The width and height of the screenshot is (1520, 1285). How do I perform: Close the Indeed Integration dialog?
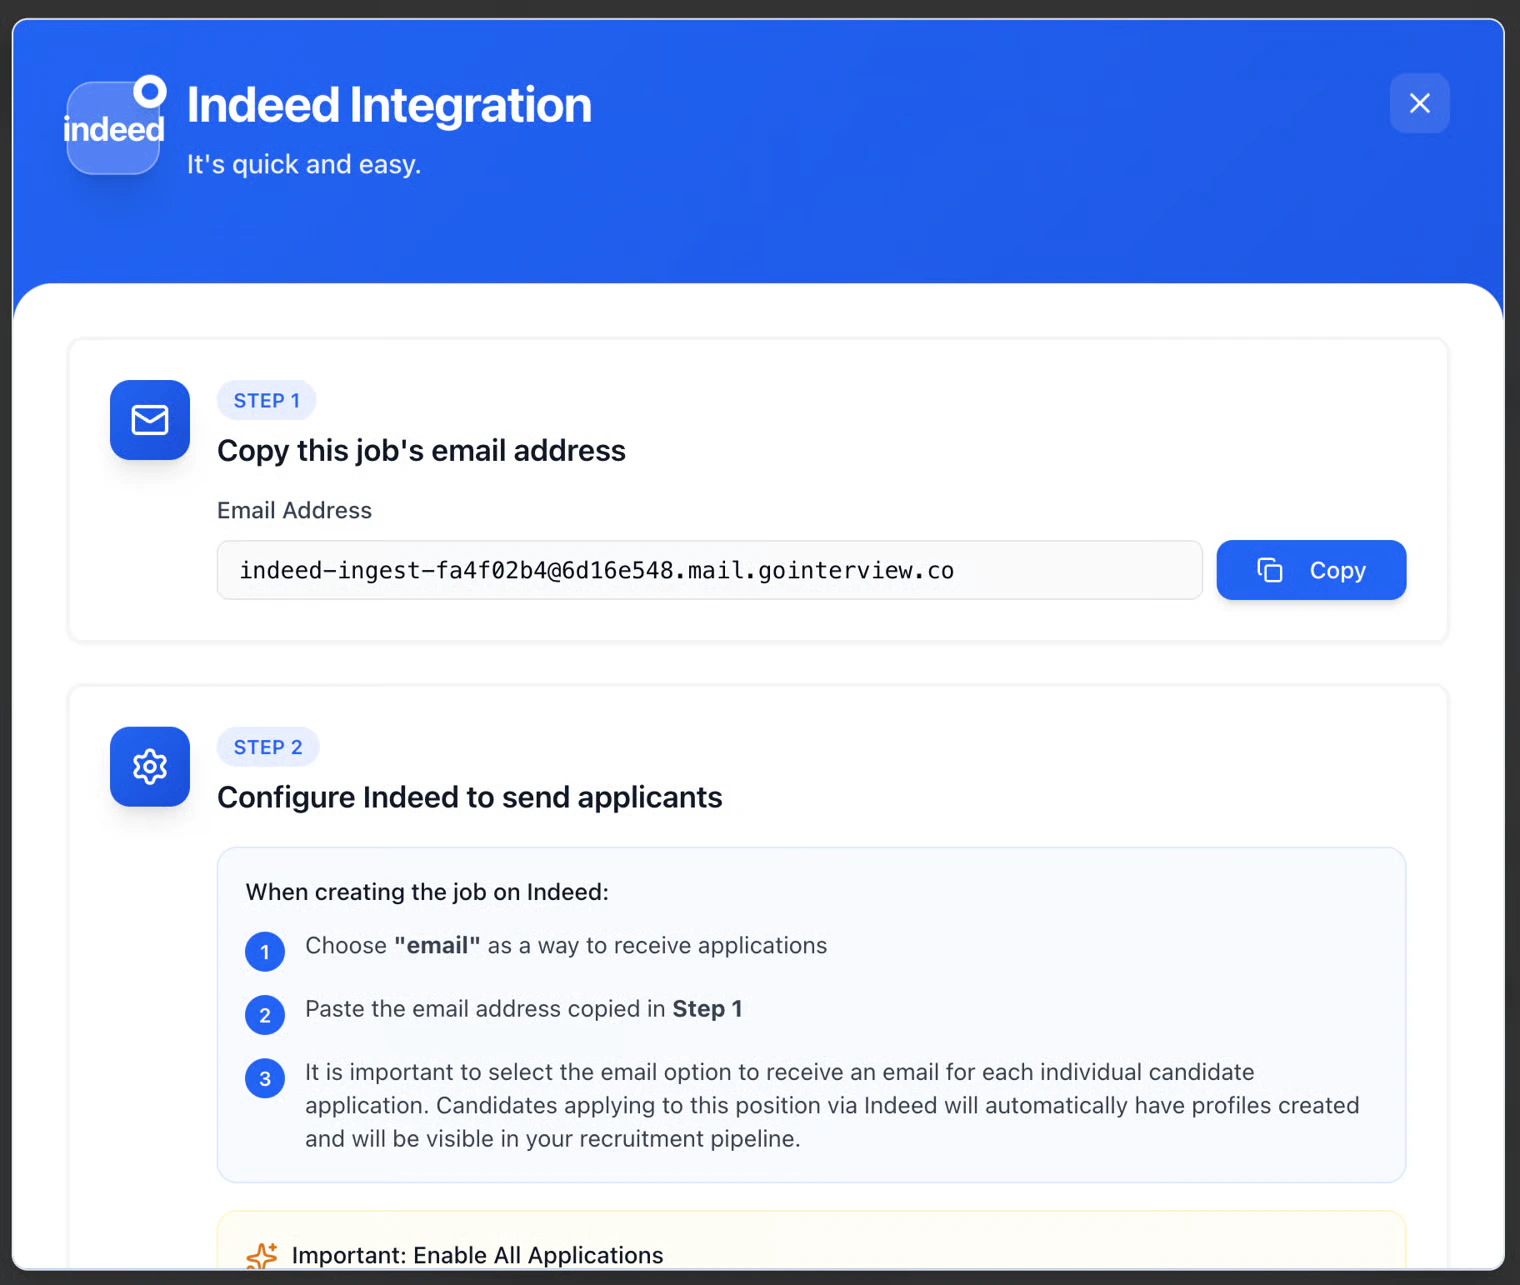point(1419,103)
